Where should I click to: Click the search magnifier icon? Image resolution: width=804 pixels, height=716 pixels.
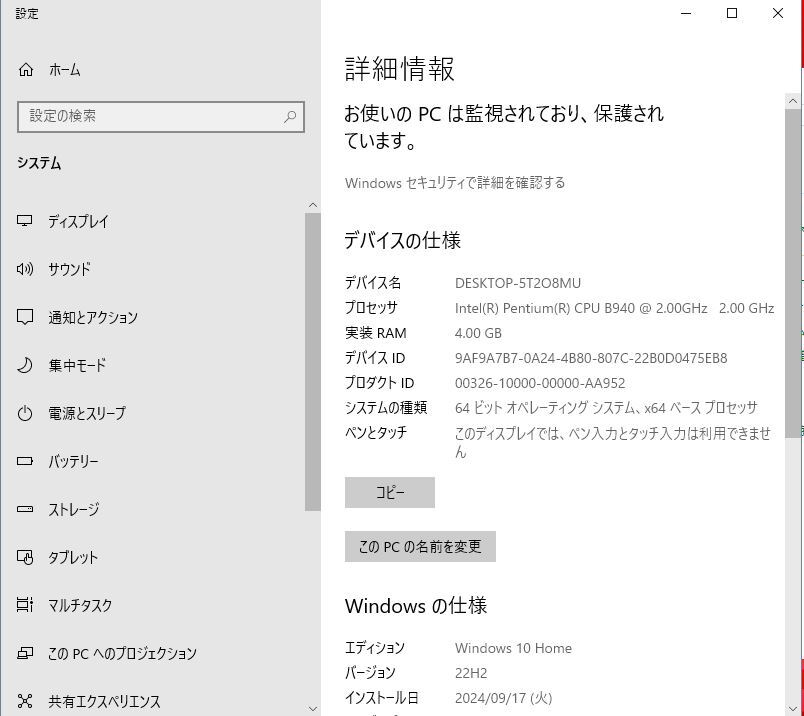tap(290, 116)
